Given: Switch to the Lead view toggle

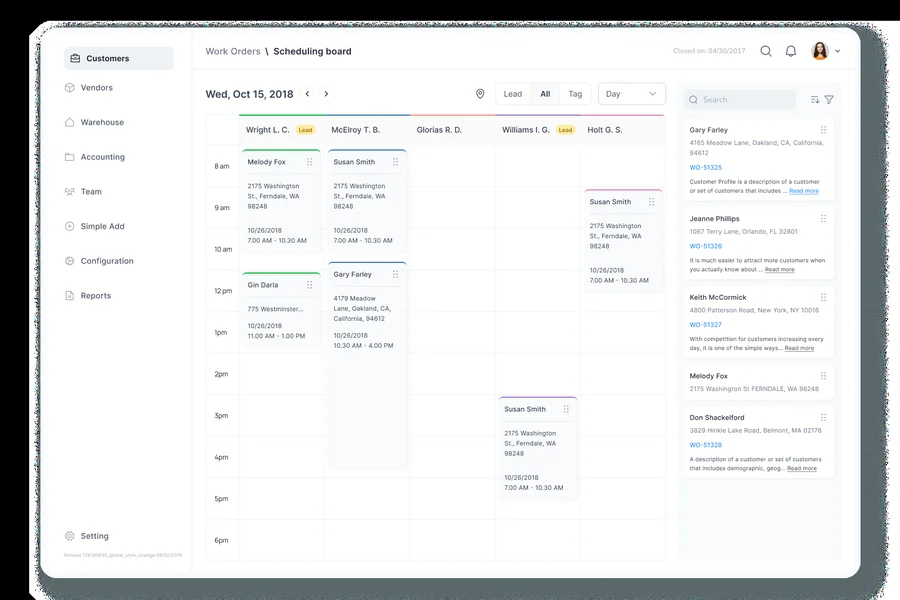Looking at the screenshot, I should 513,94.
